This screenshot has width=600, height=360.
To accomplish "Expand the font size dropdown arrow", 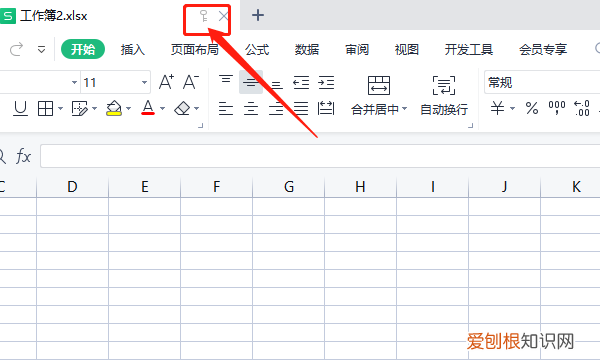I will click(144, 82).
